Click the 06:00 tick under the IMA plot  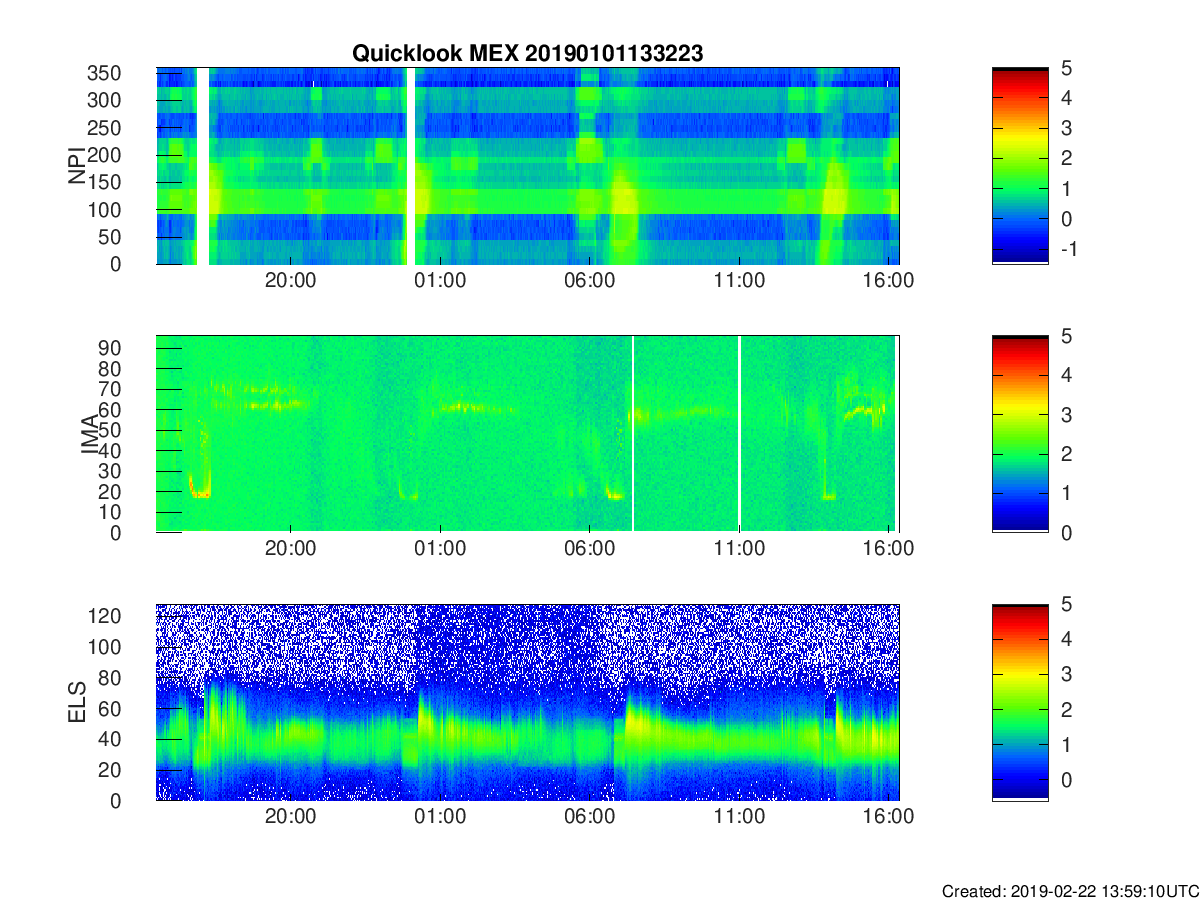point(589,548)
